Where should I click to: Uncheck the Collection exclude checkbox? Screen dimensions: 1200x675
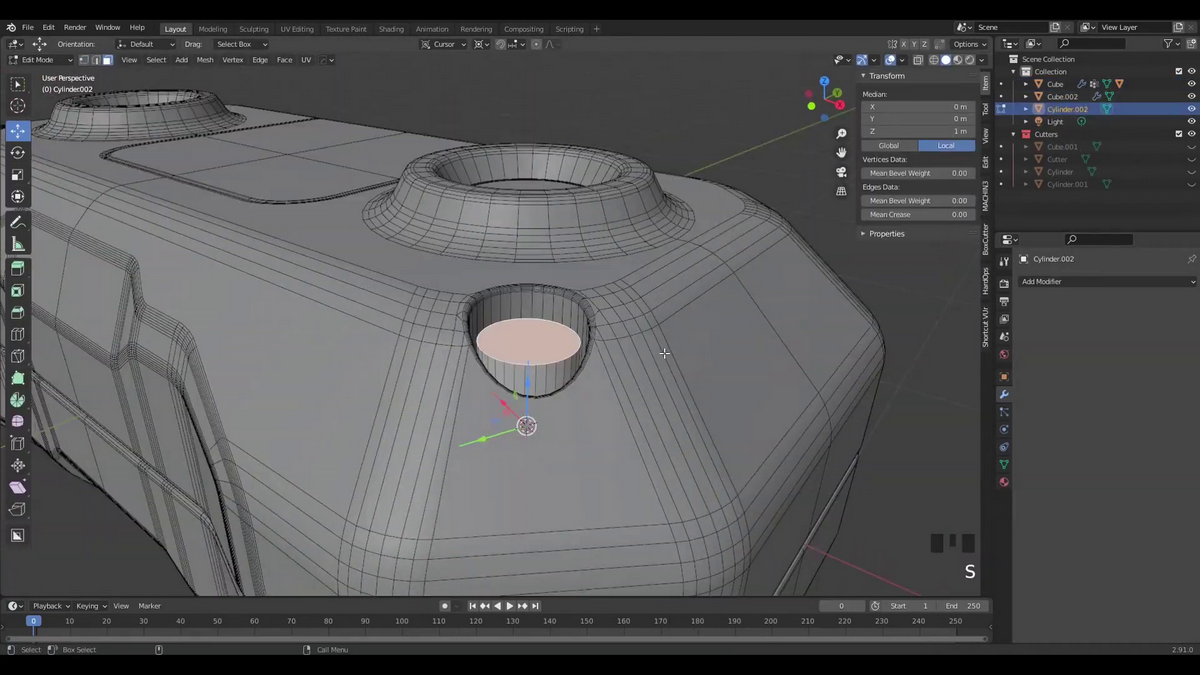pos(1179,72)
